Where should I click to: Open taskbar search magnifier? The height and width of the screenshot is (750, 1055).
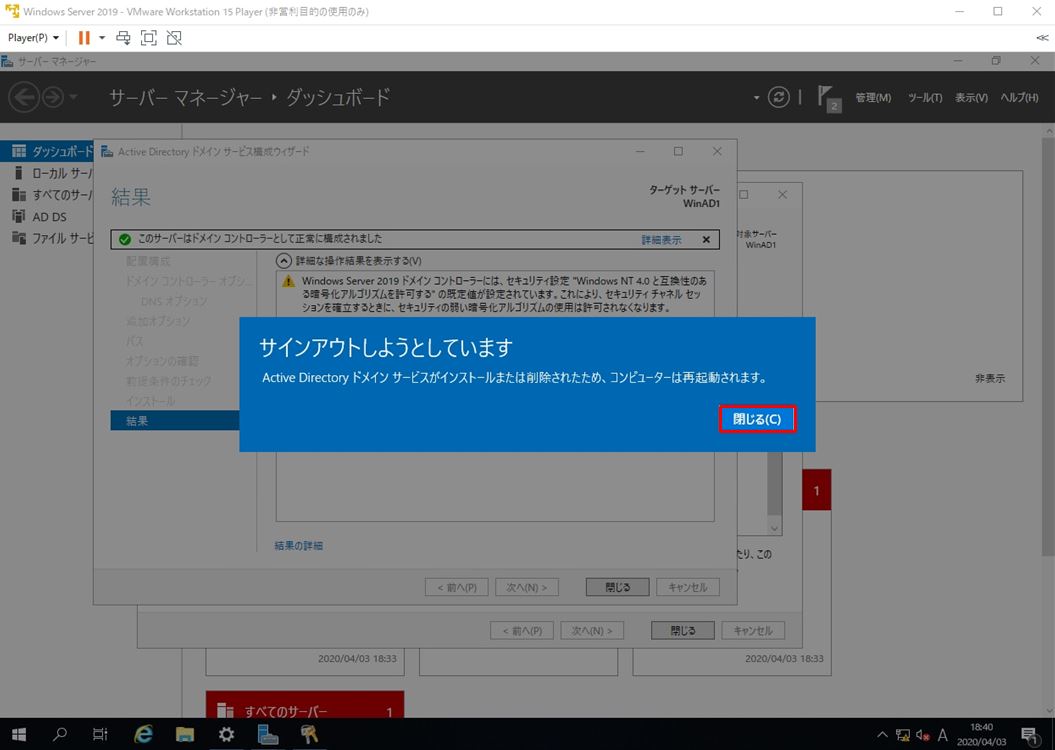point(60,735)
